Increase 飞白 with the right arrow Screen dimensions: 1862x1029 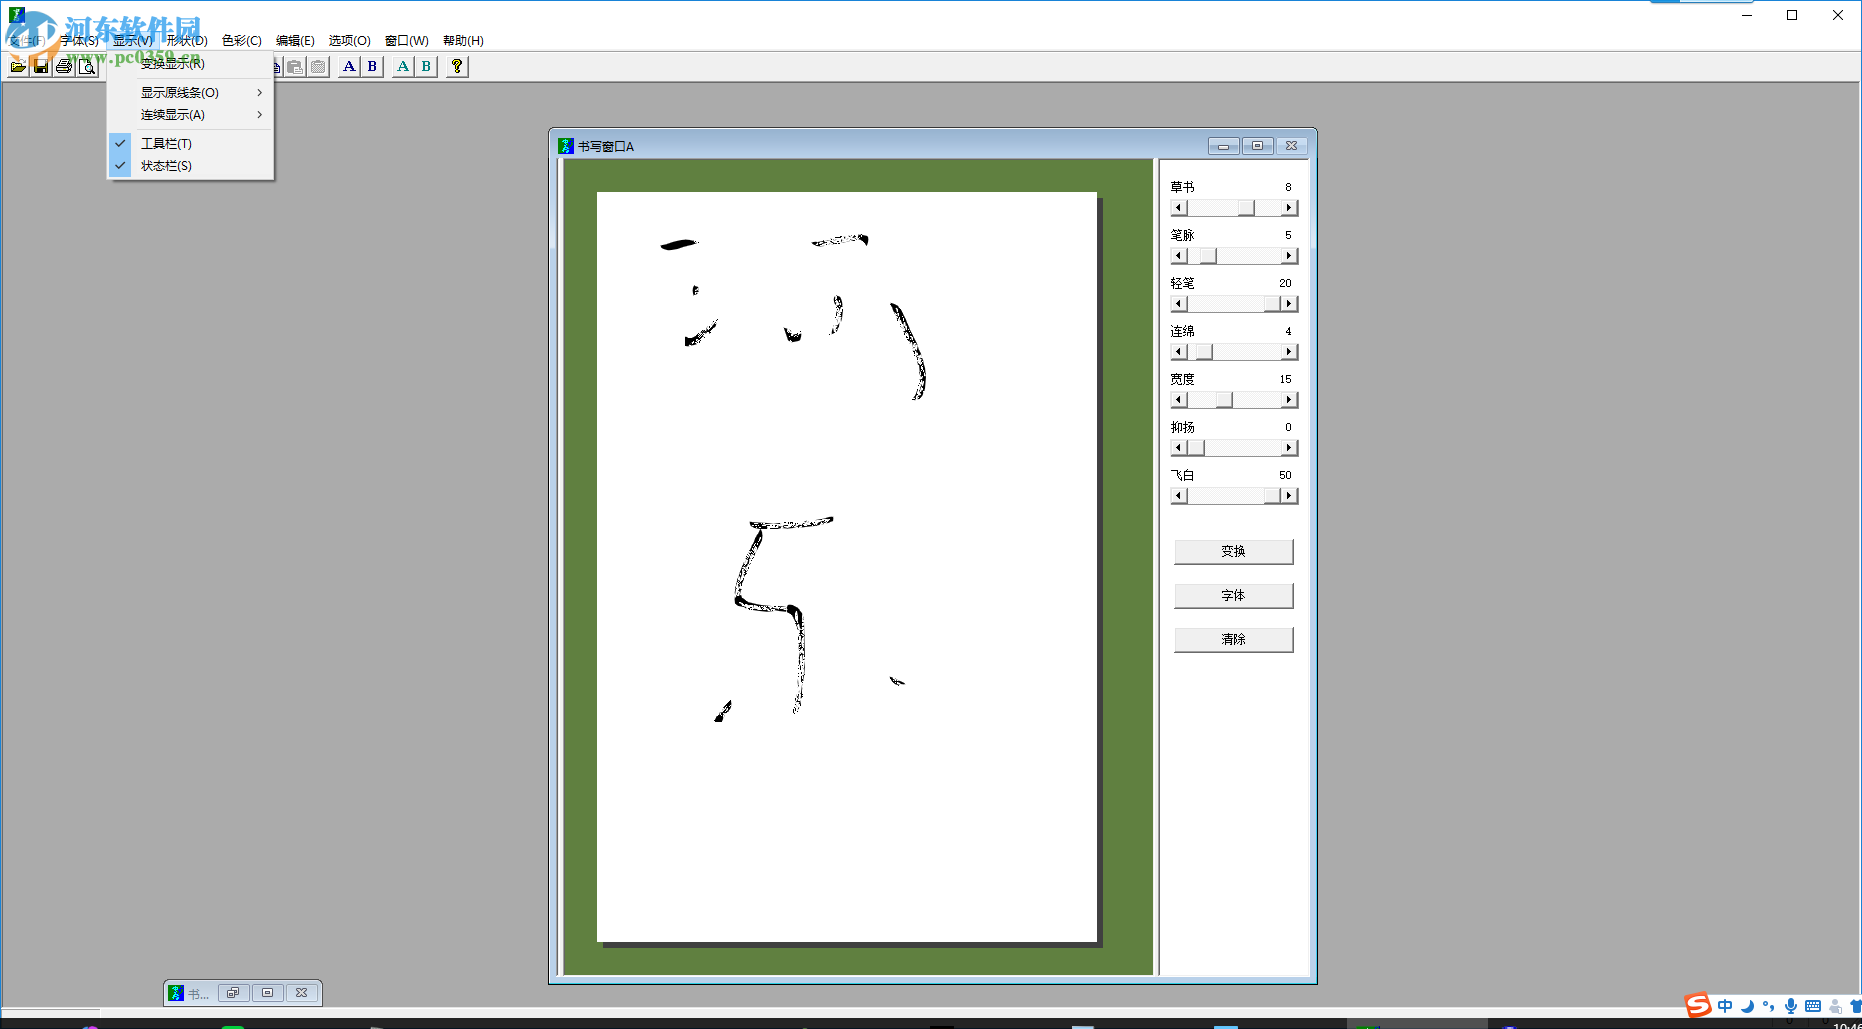pyautogui.click(x=1289, y=496)
